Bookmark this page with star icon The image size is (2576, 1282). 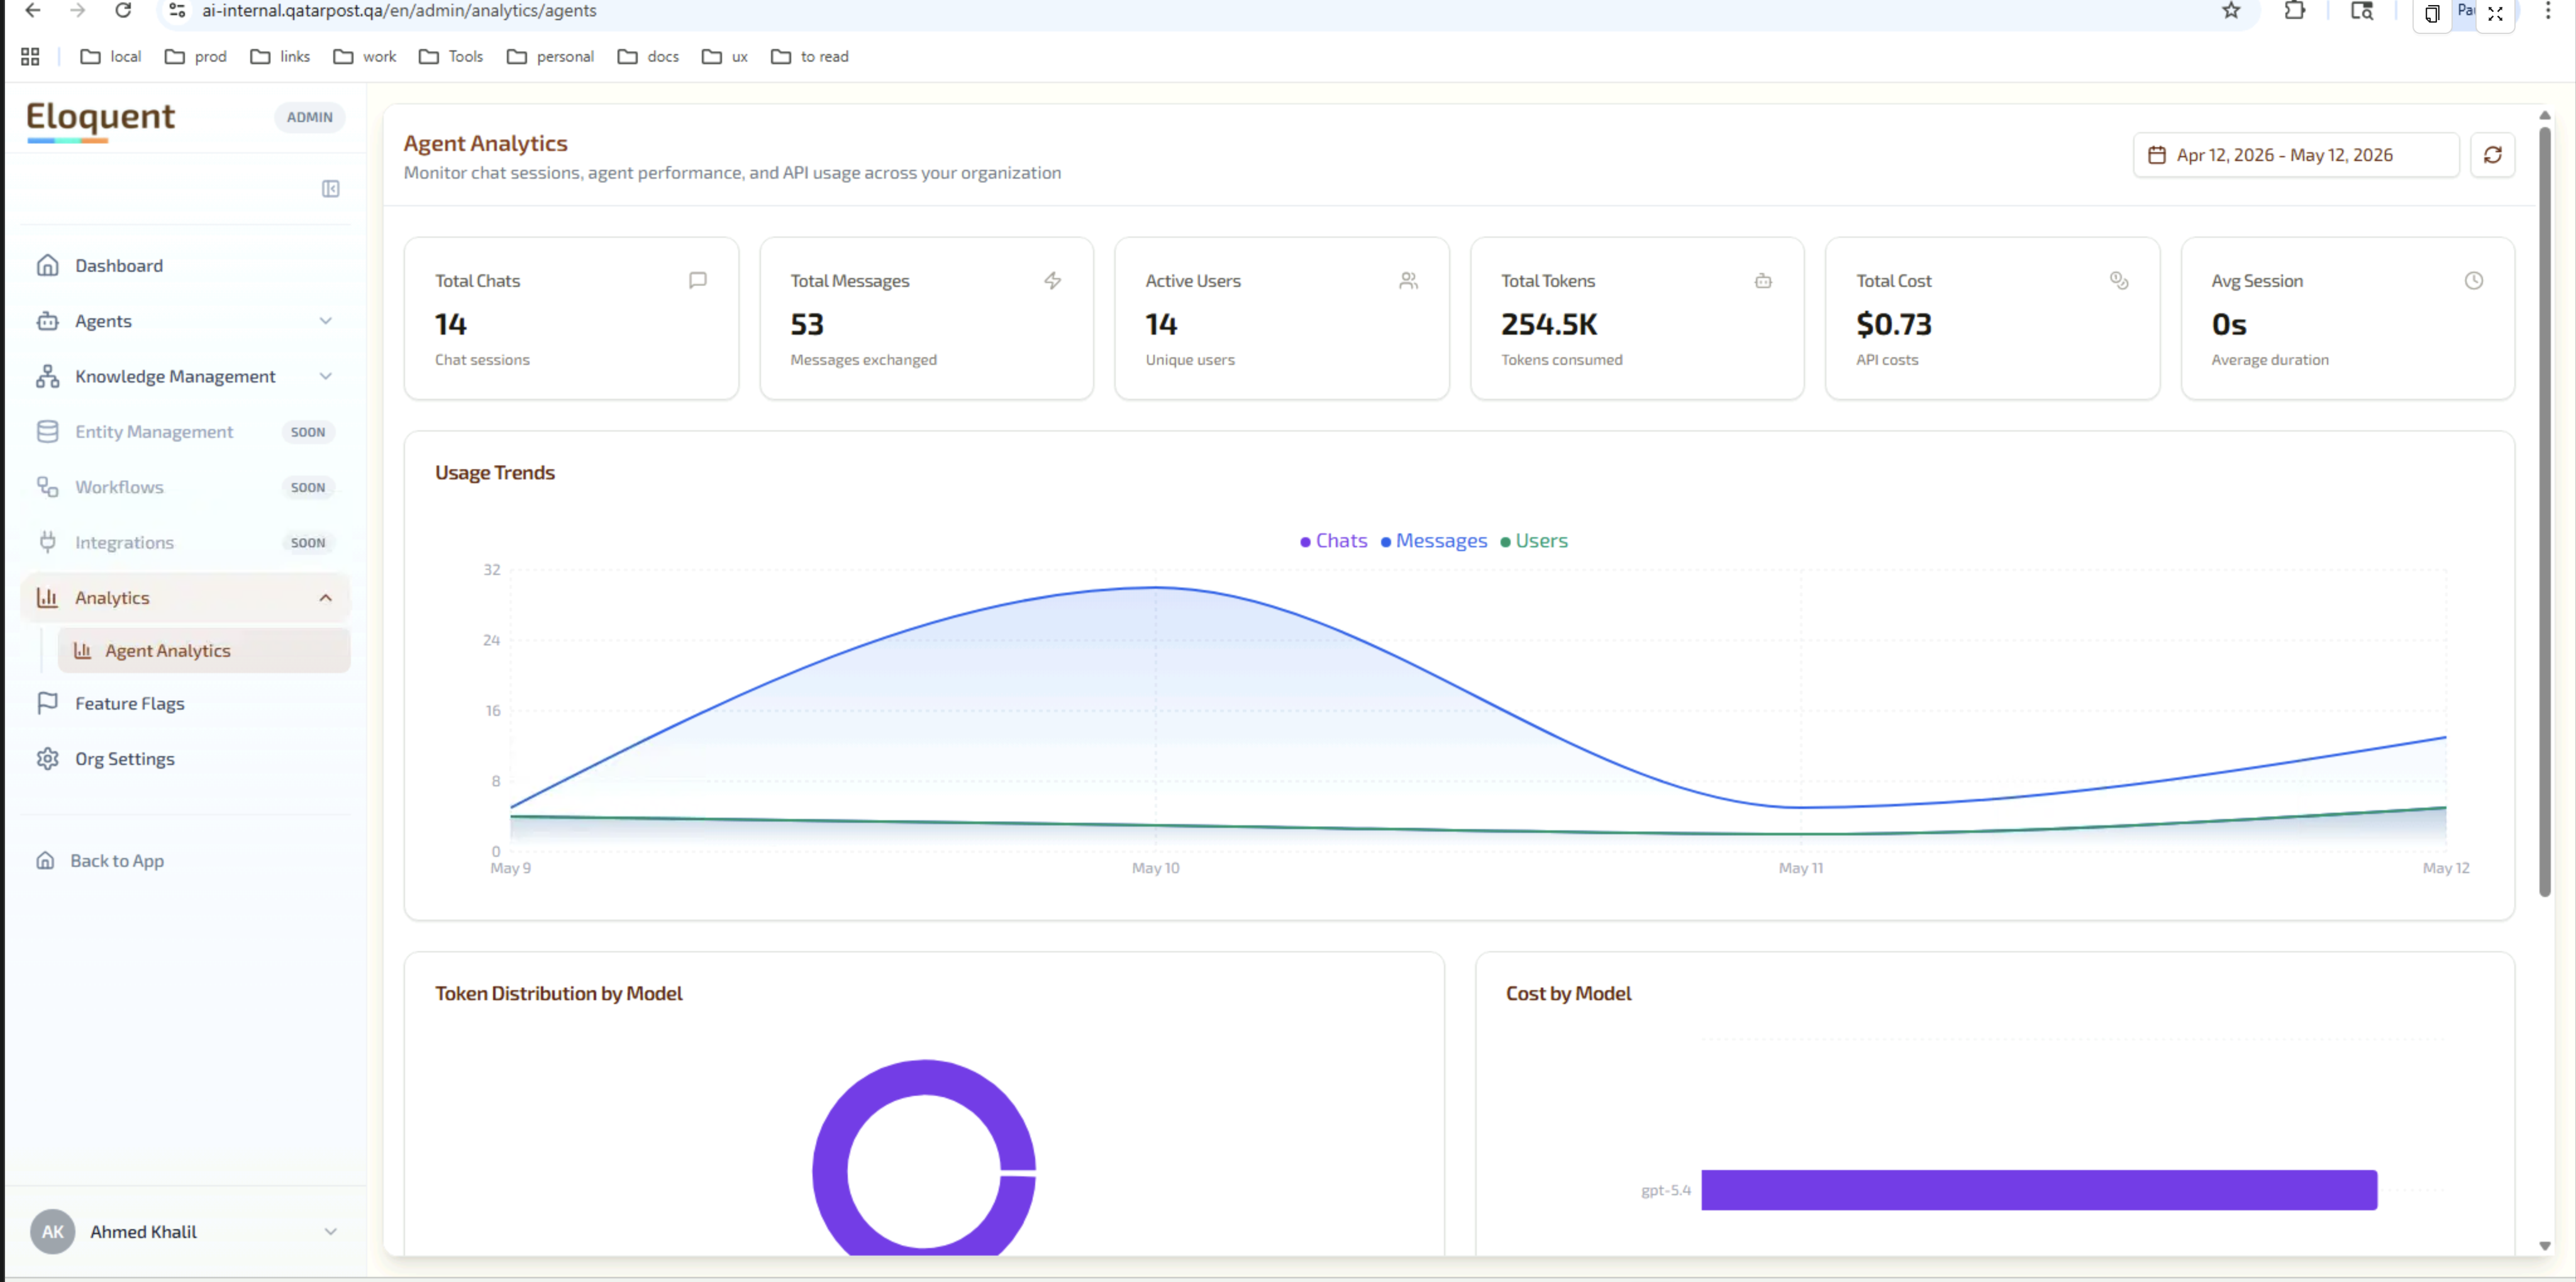tap(2231, 11)
